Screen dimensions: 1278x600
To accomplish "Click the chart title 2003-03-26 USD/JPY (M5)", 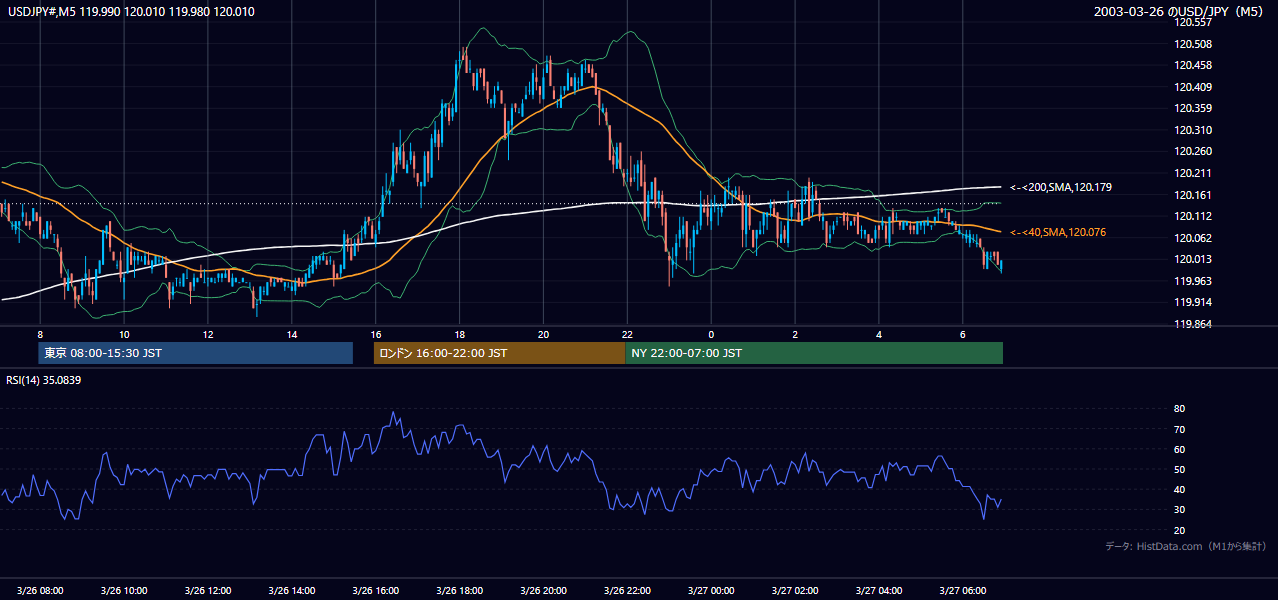I will pyautogui.click(x=1180, y=12).
